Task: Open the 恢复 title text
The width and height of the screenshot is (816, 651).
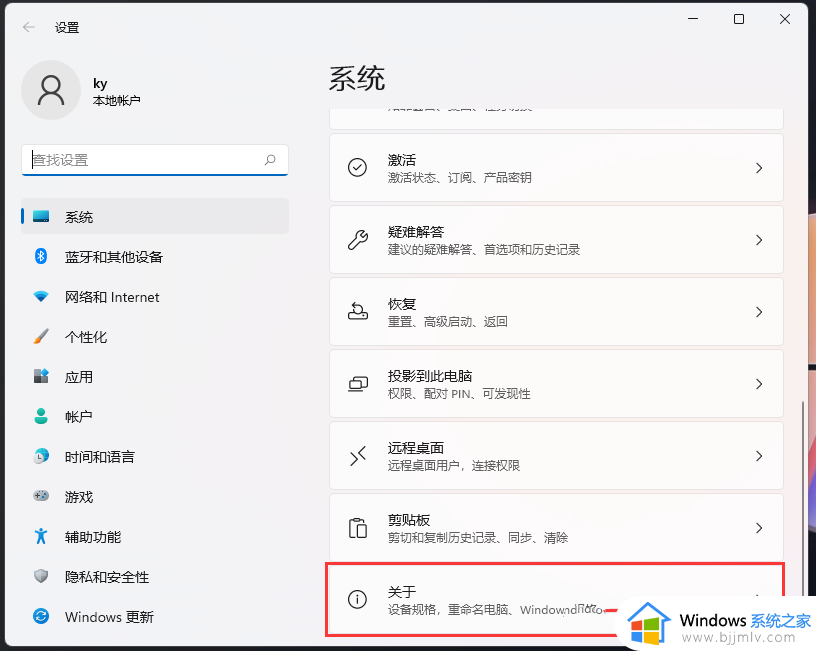Action: coord(402,303)
